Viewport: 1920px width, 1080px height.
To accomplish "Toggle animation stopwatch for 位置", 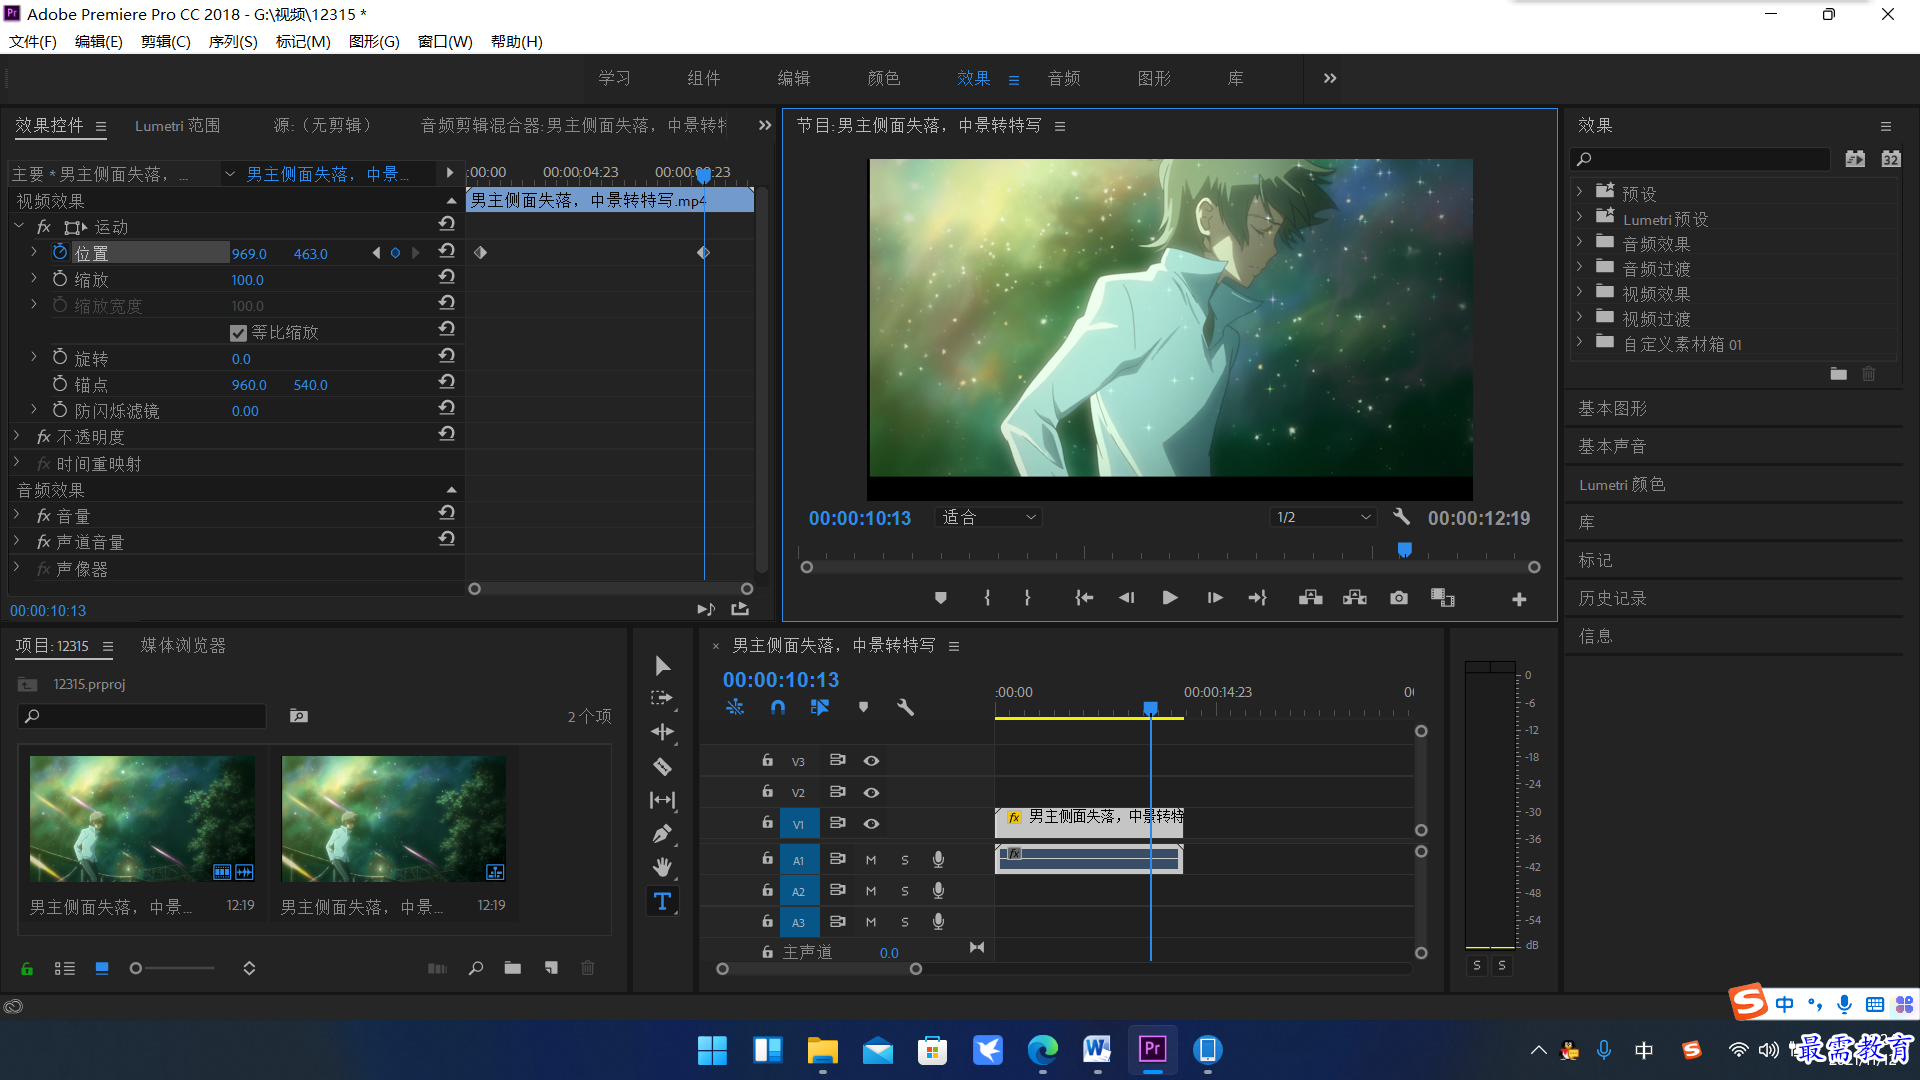I will point(60,252).
